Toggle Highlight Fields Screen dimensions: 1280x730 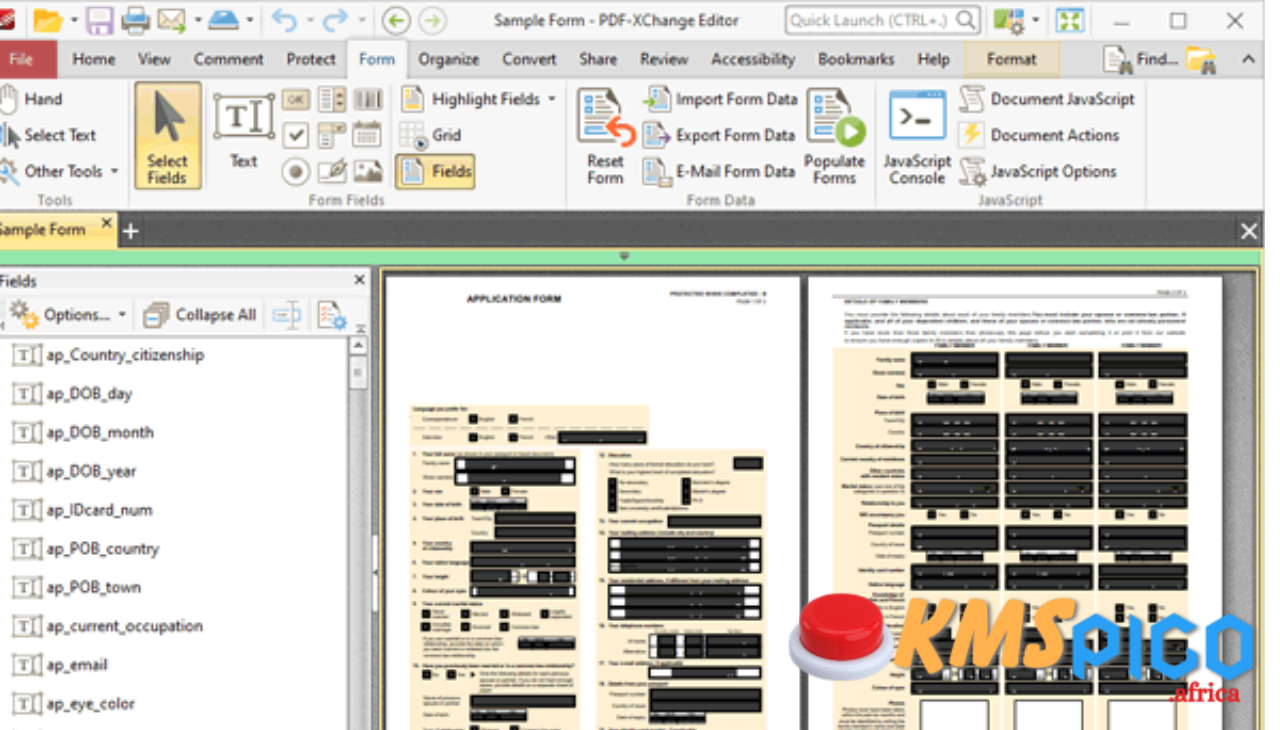click(x=472, y=99)
